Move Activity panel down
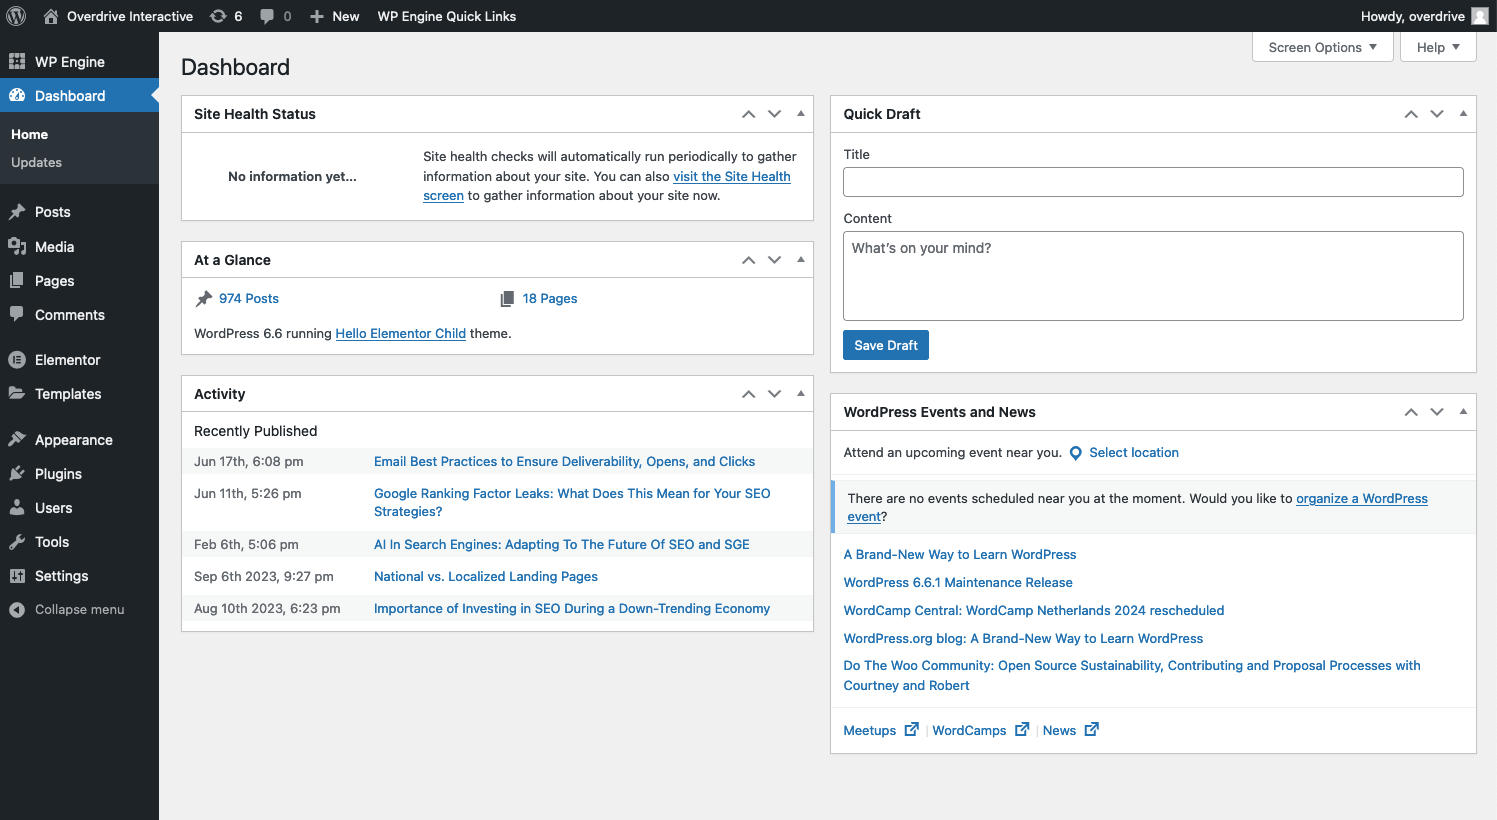This screenshot has width=1497, height=820. pyautogui.click(x=774, y=394)
